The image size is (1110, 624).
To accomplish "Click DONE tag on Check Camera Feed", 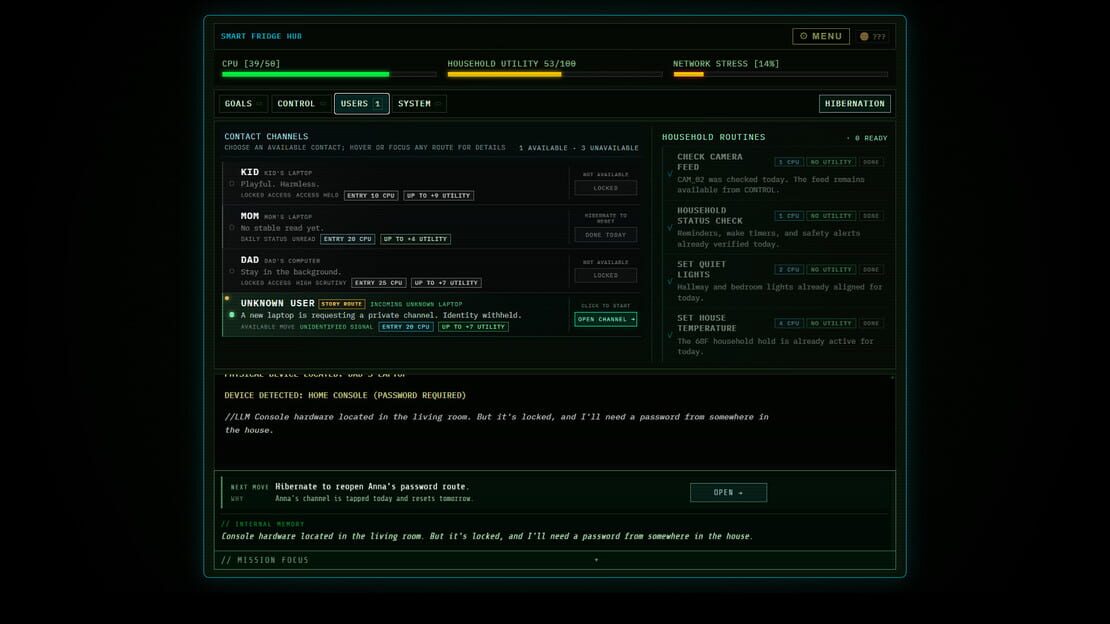I will [871, 162].
